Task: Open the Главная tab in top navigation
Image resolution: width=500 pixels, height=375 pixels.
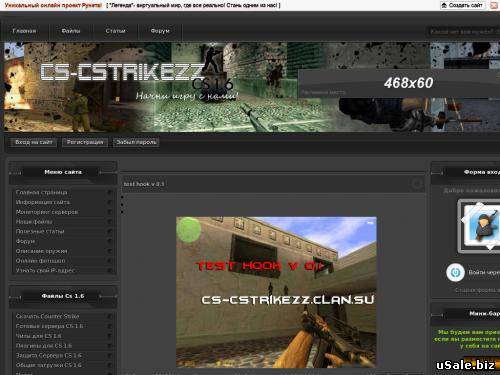Action: click(24, 31)
